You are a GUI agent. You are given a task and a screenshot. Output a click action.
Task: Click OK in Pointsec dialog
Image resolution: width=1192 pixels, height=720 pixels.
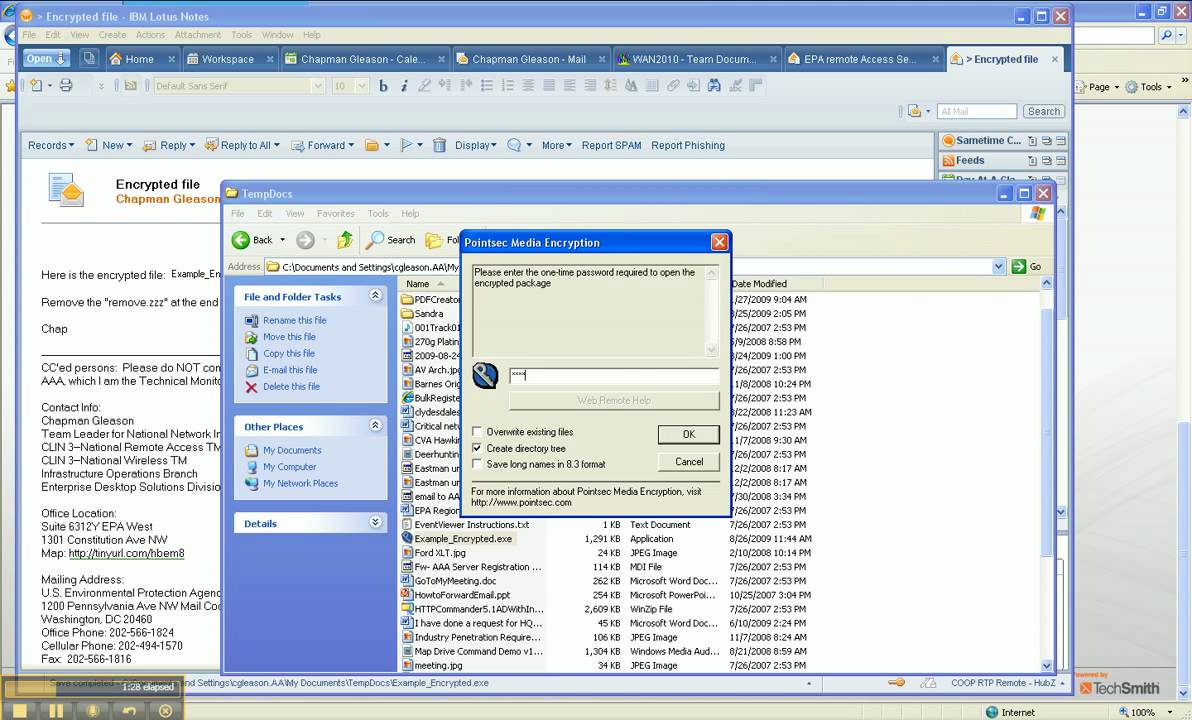[x=689, y=434]
